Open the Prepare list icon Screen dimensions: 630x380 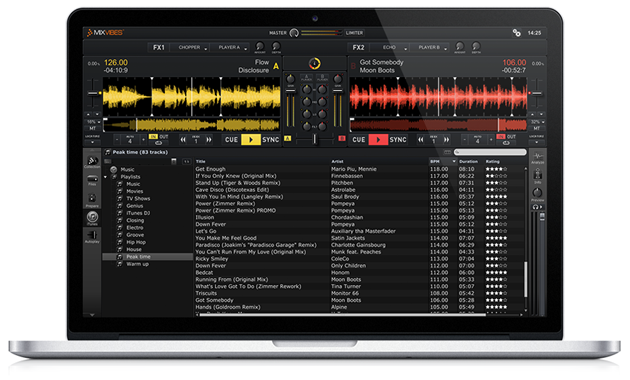[x=92, y=200]
